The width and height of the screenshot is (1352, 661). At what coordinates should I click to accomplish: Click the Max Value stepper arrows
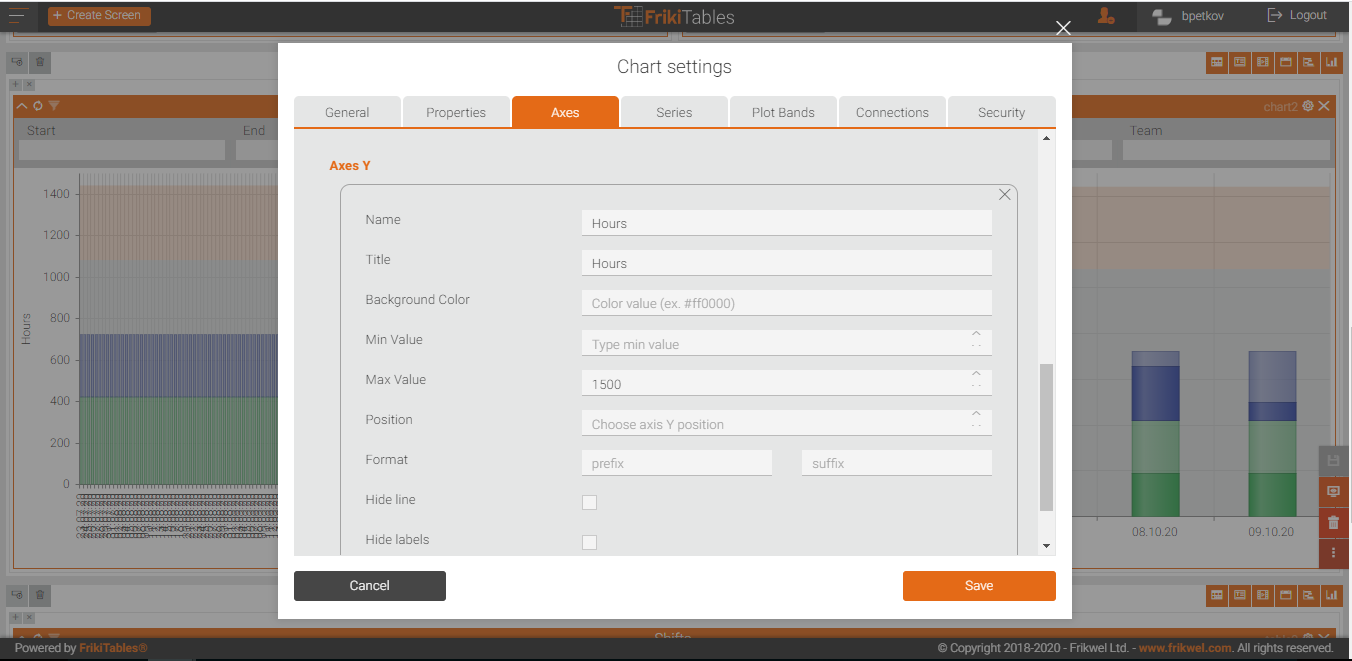click(976, 380)
